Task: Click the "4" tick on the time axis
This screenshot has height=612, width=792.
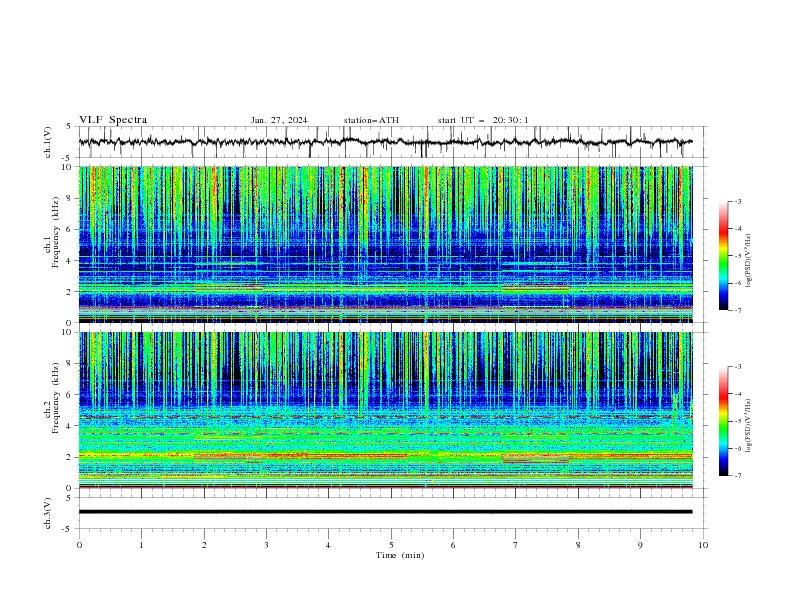Action: click(x=328, y=545)
